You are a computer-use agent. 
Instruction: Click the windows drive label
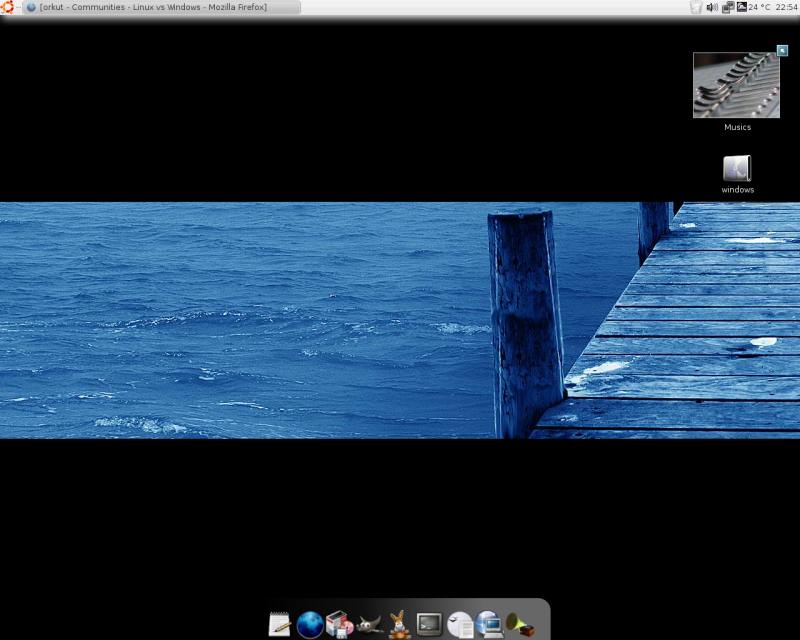click(737, 189)
